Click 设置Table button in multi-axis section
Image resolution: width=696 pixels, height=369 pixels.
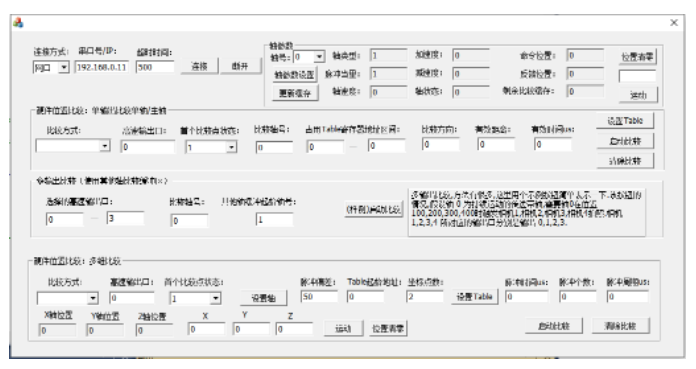(x=475, y=297)
